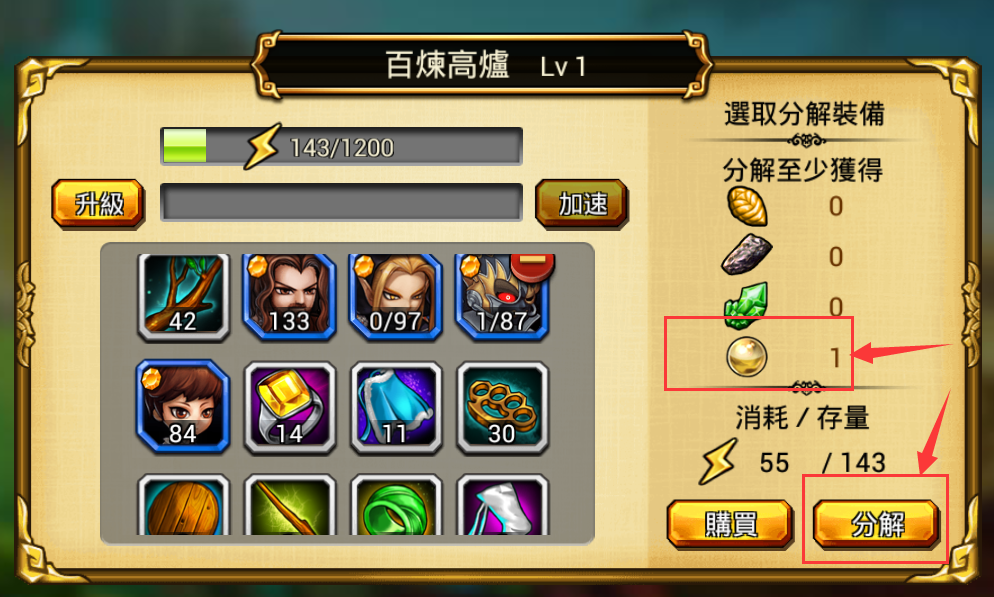This screenshot has height=597, width=994.
Task: Select the brass knuckles item 30
Action: click(502, 408)
